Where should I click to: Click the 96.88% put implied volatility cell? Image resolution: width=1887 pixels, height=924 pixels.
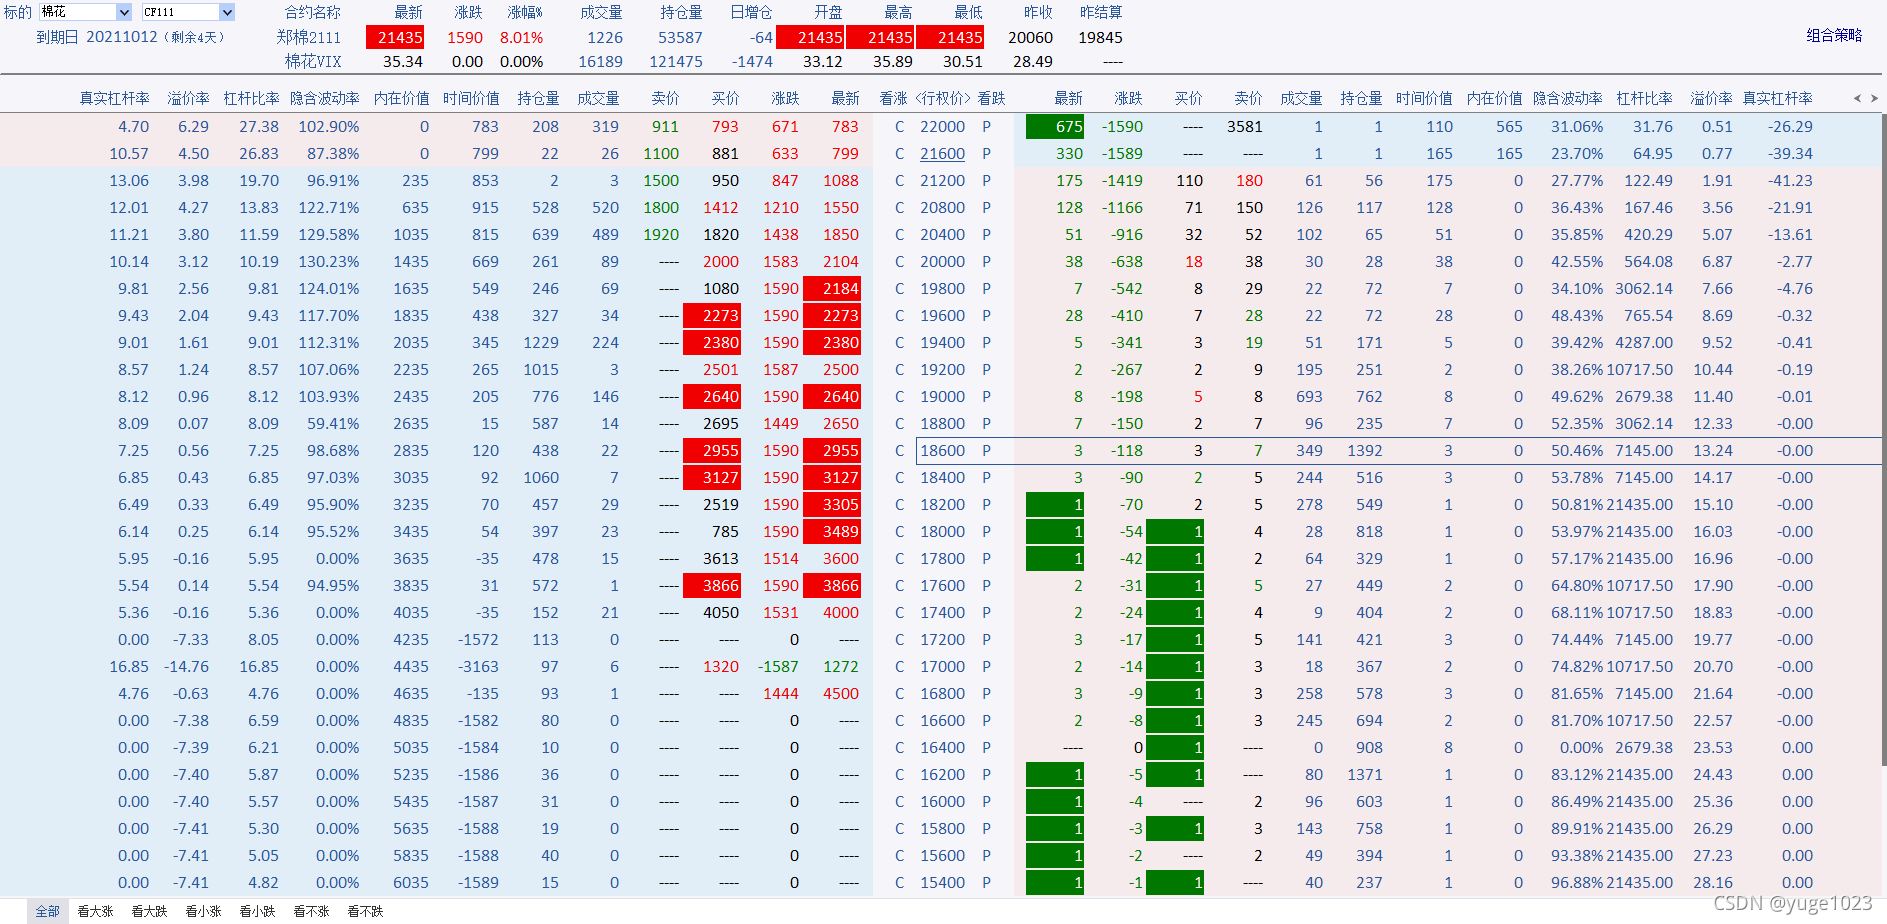coord(1577,883)
